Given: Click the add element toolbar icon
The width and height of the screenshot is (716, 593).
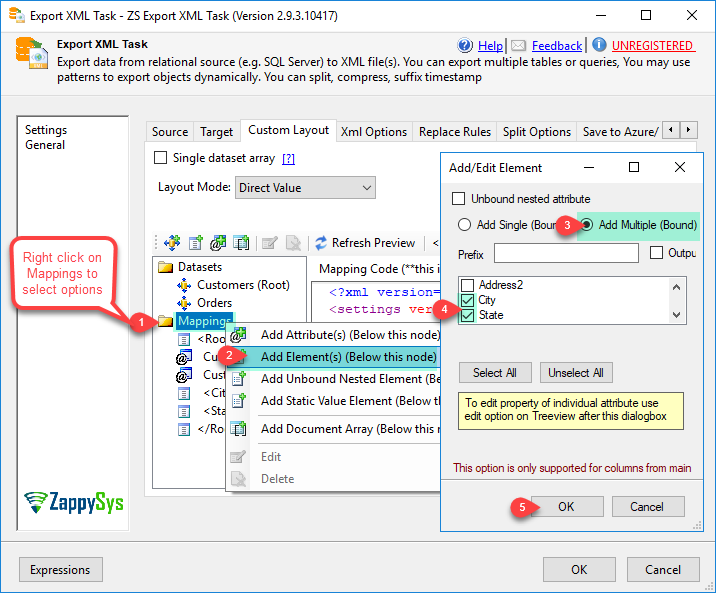Looking at the screenshot, I should tap(195, 242).
